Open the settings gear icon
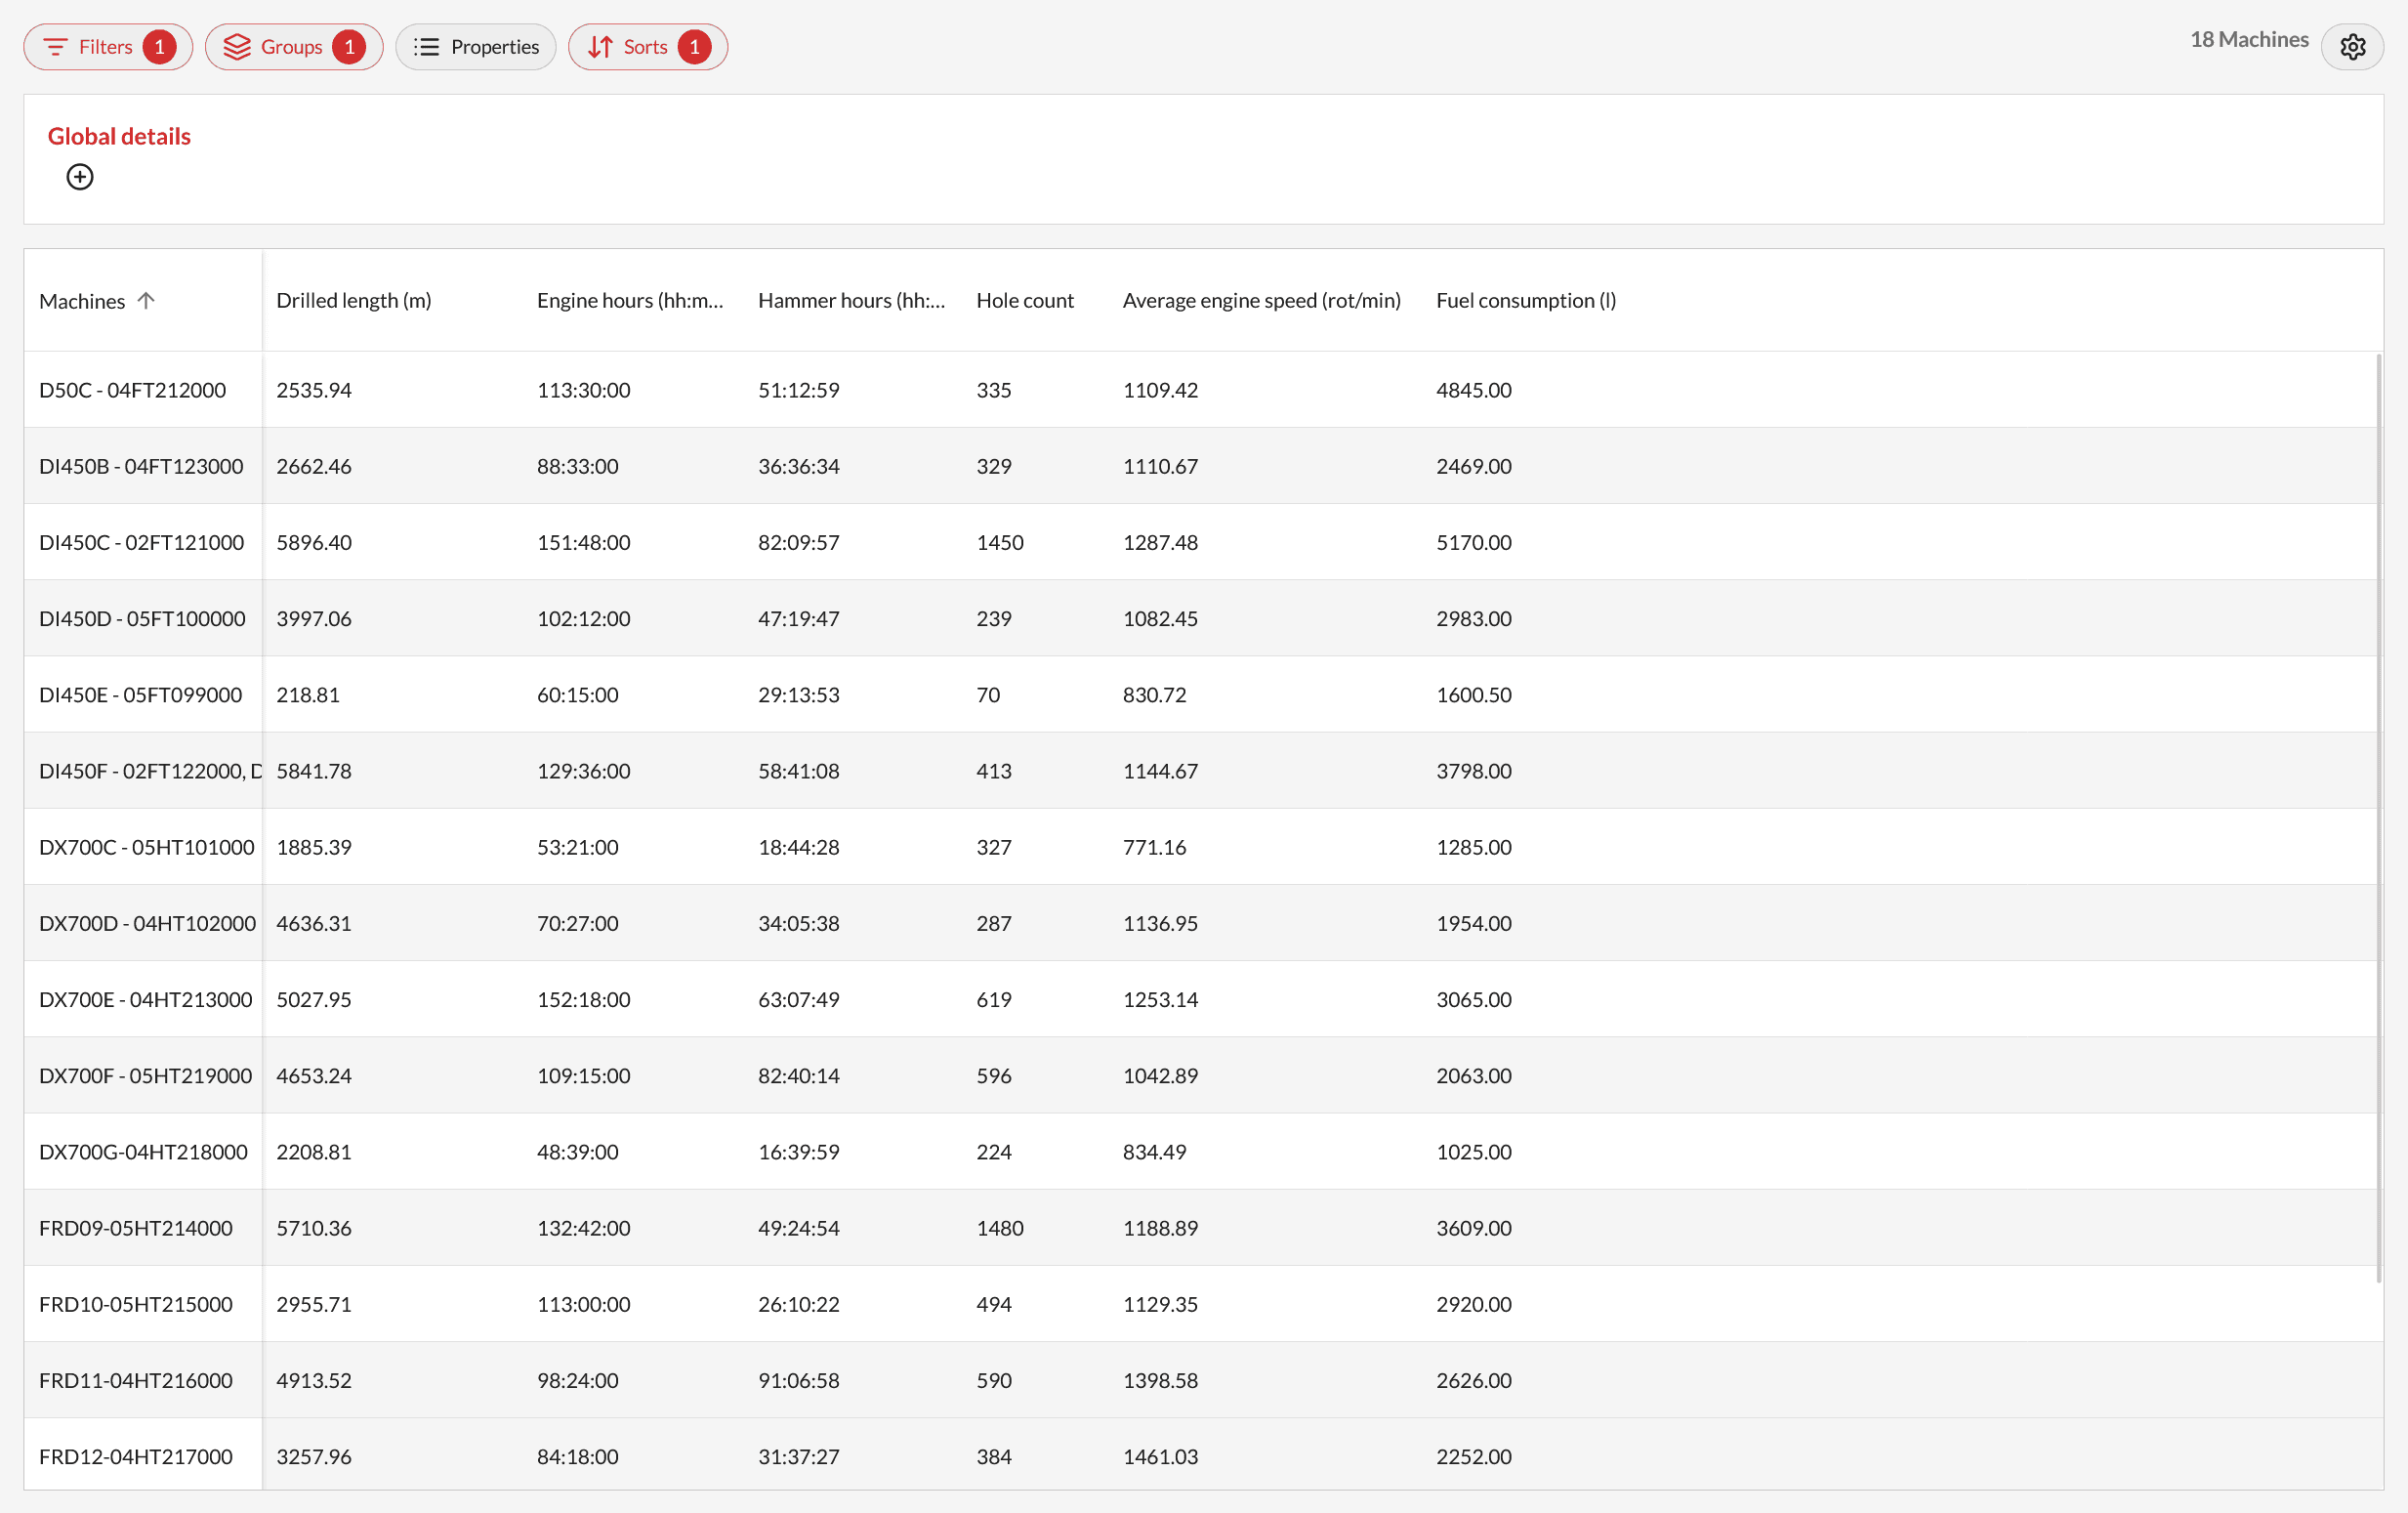Screen dimensions: 2408x1513 2352,47
